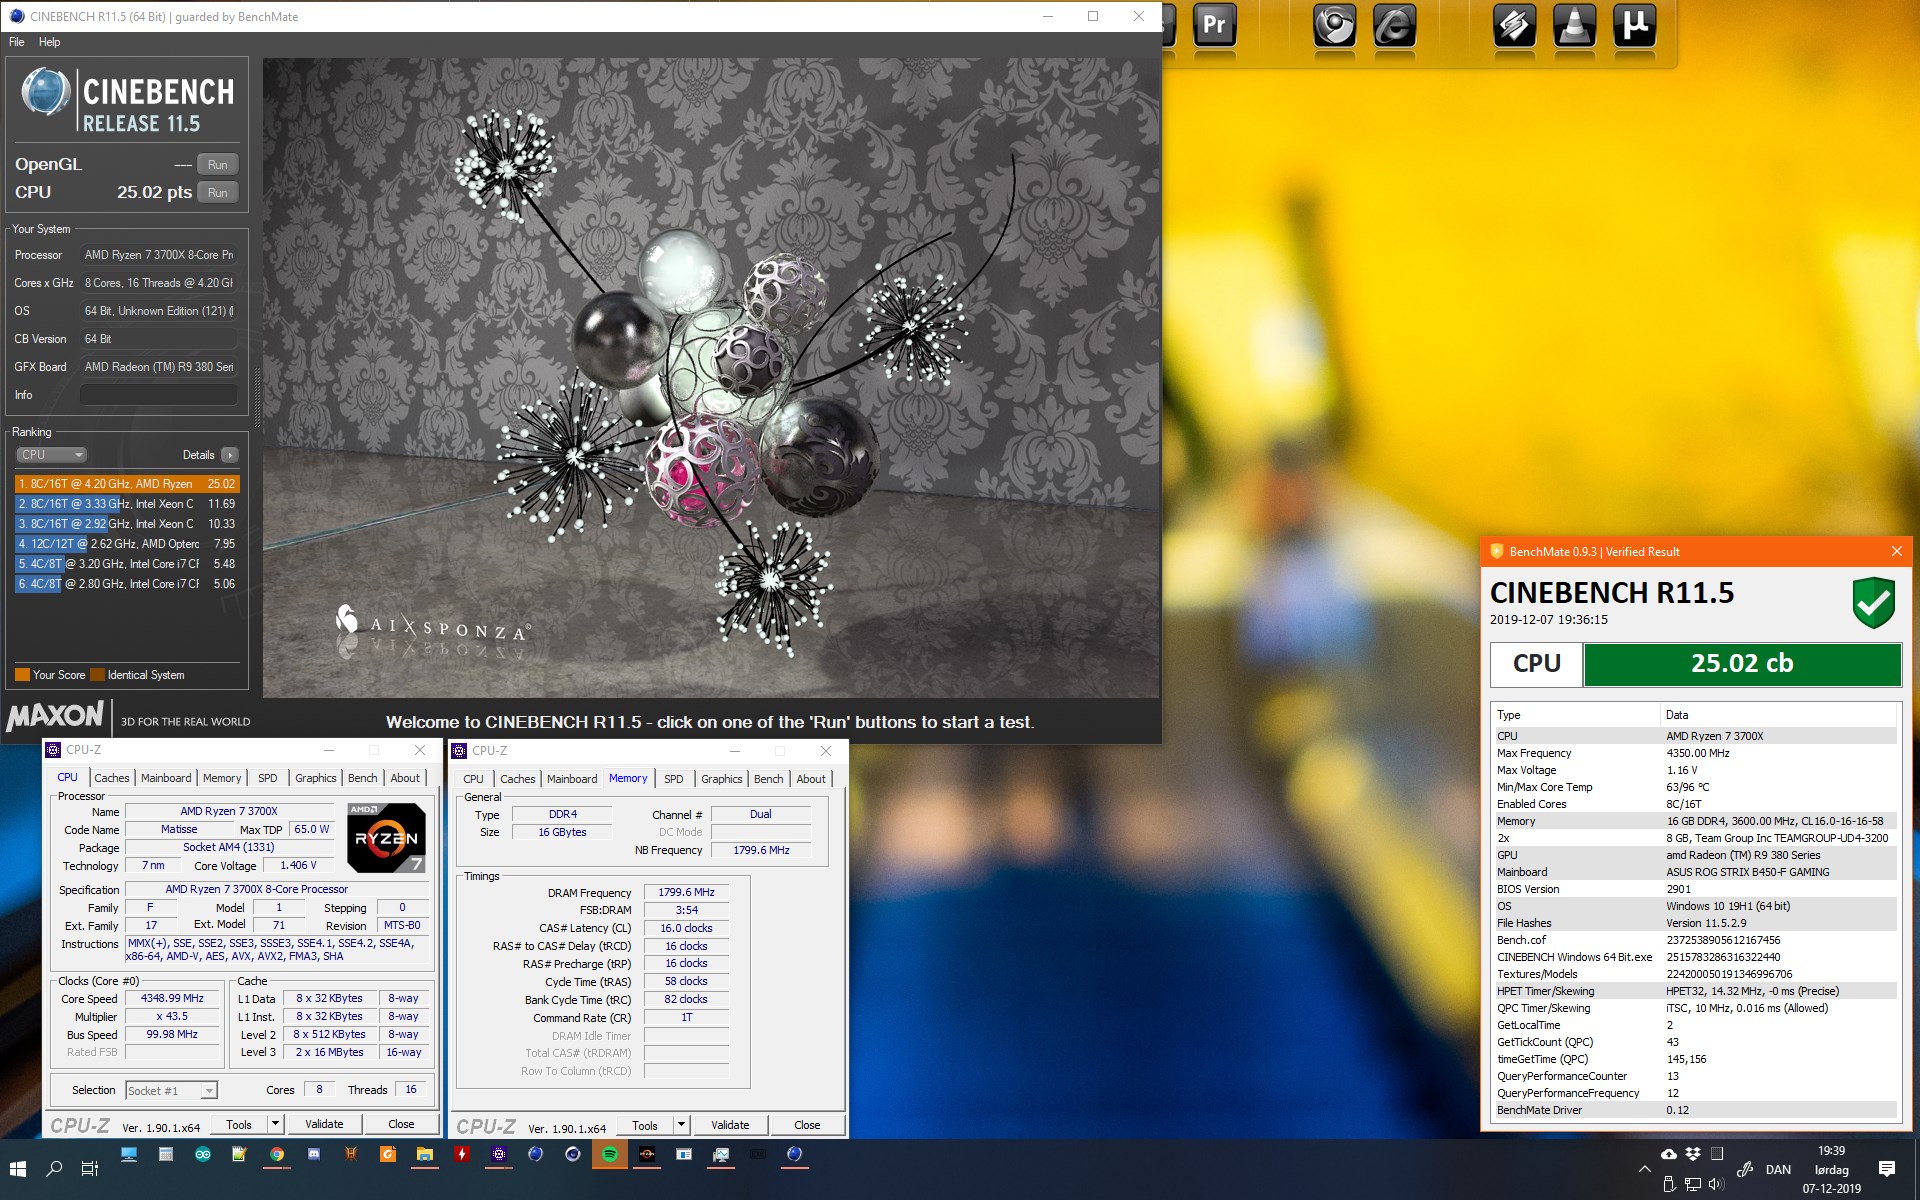Click Tools button in CPU-Z Memory window
Image resolution: width=1920 pixels, height=1200 pixels.
(645, 1125)
